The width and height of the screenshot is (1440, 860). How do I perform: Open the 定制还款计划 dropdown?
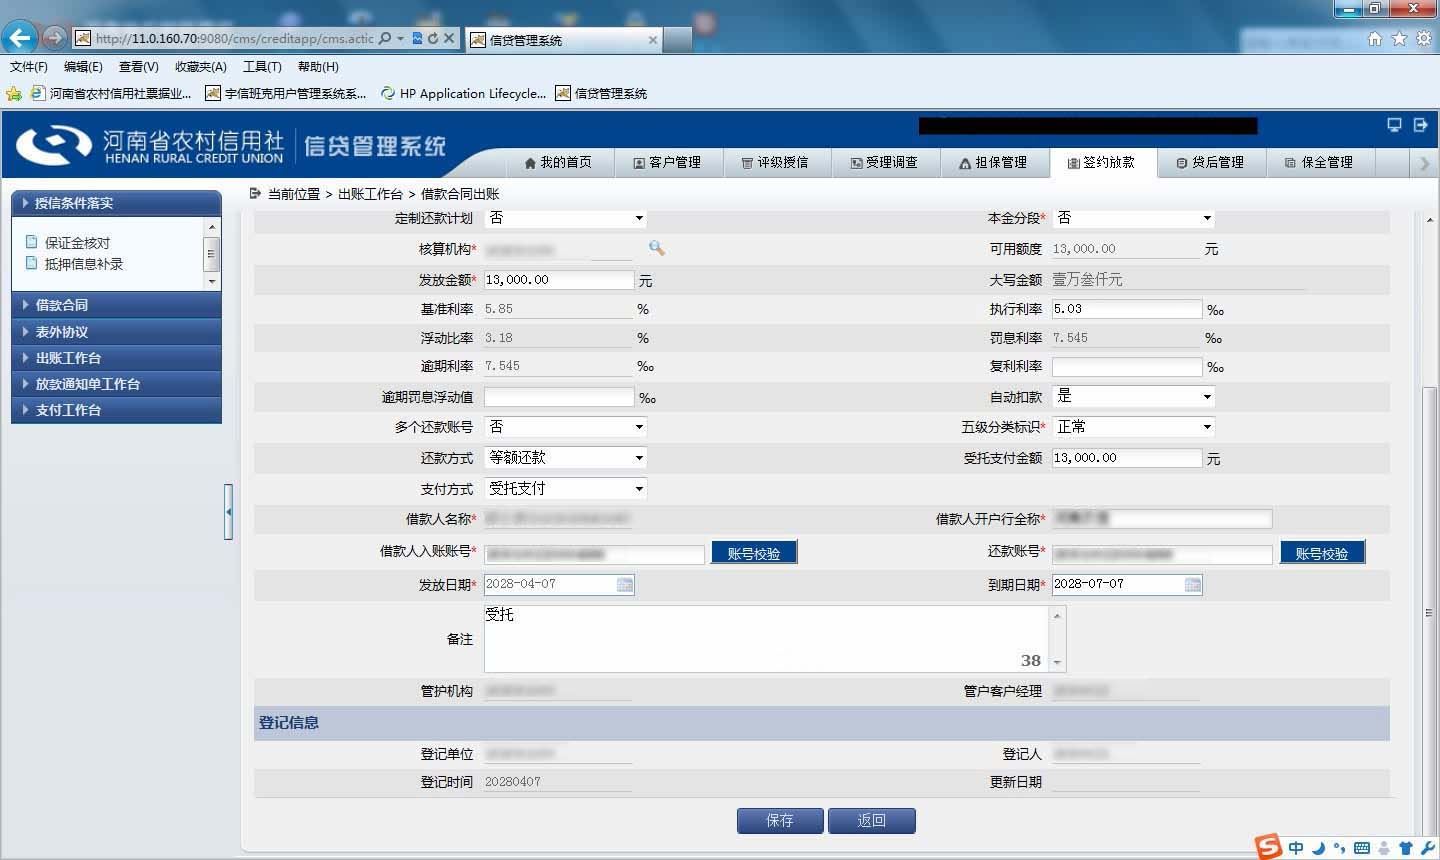coord(565,218)
